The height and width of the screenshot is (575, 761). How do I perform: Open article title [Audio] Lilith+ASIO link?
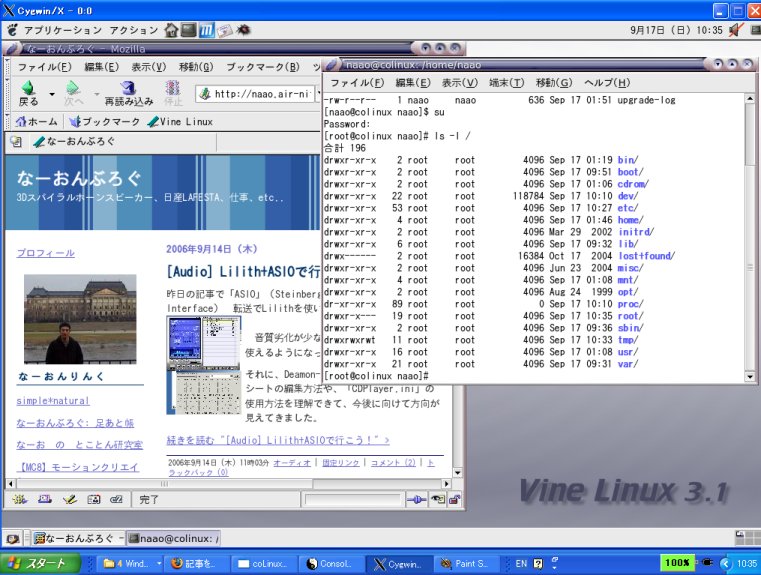(243, 271)
